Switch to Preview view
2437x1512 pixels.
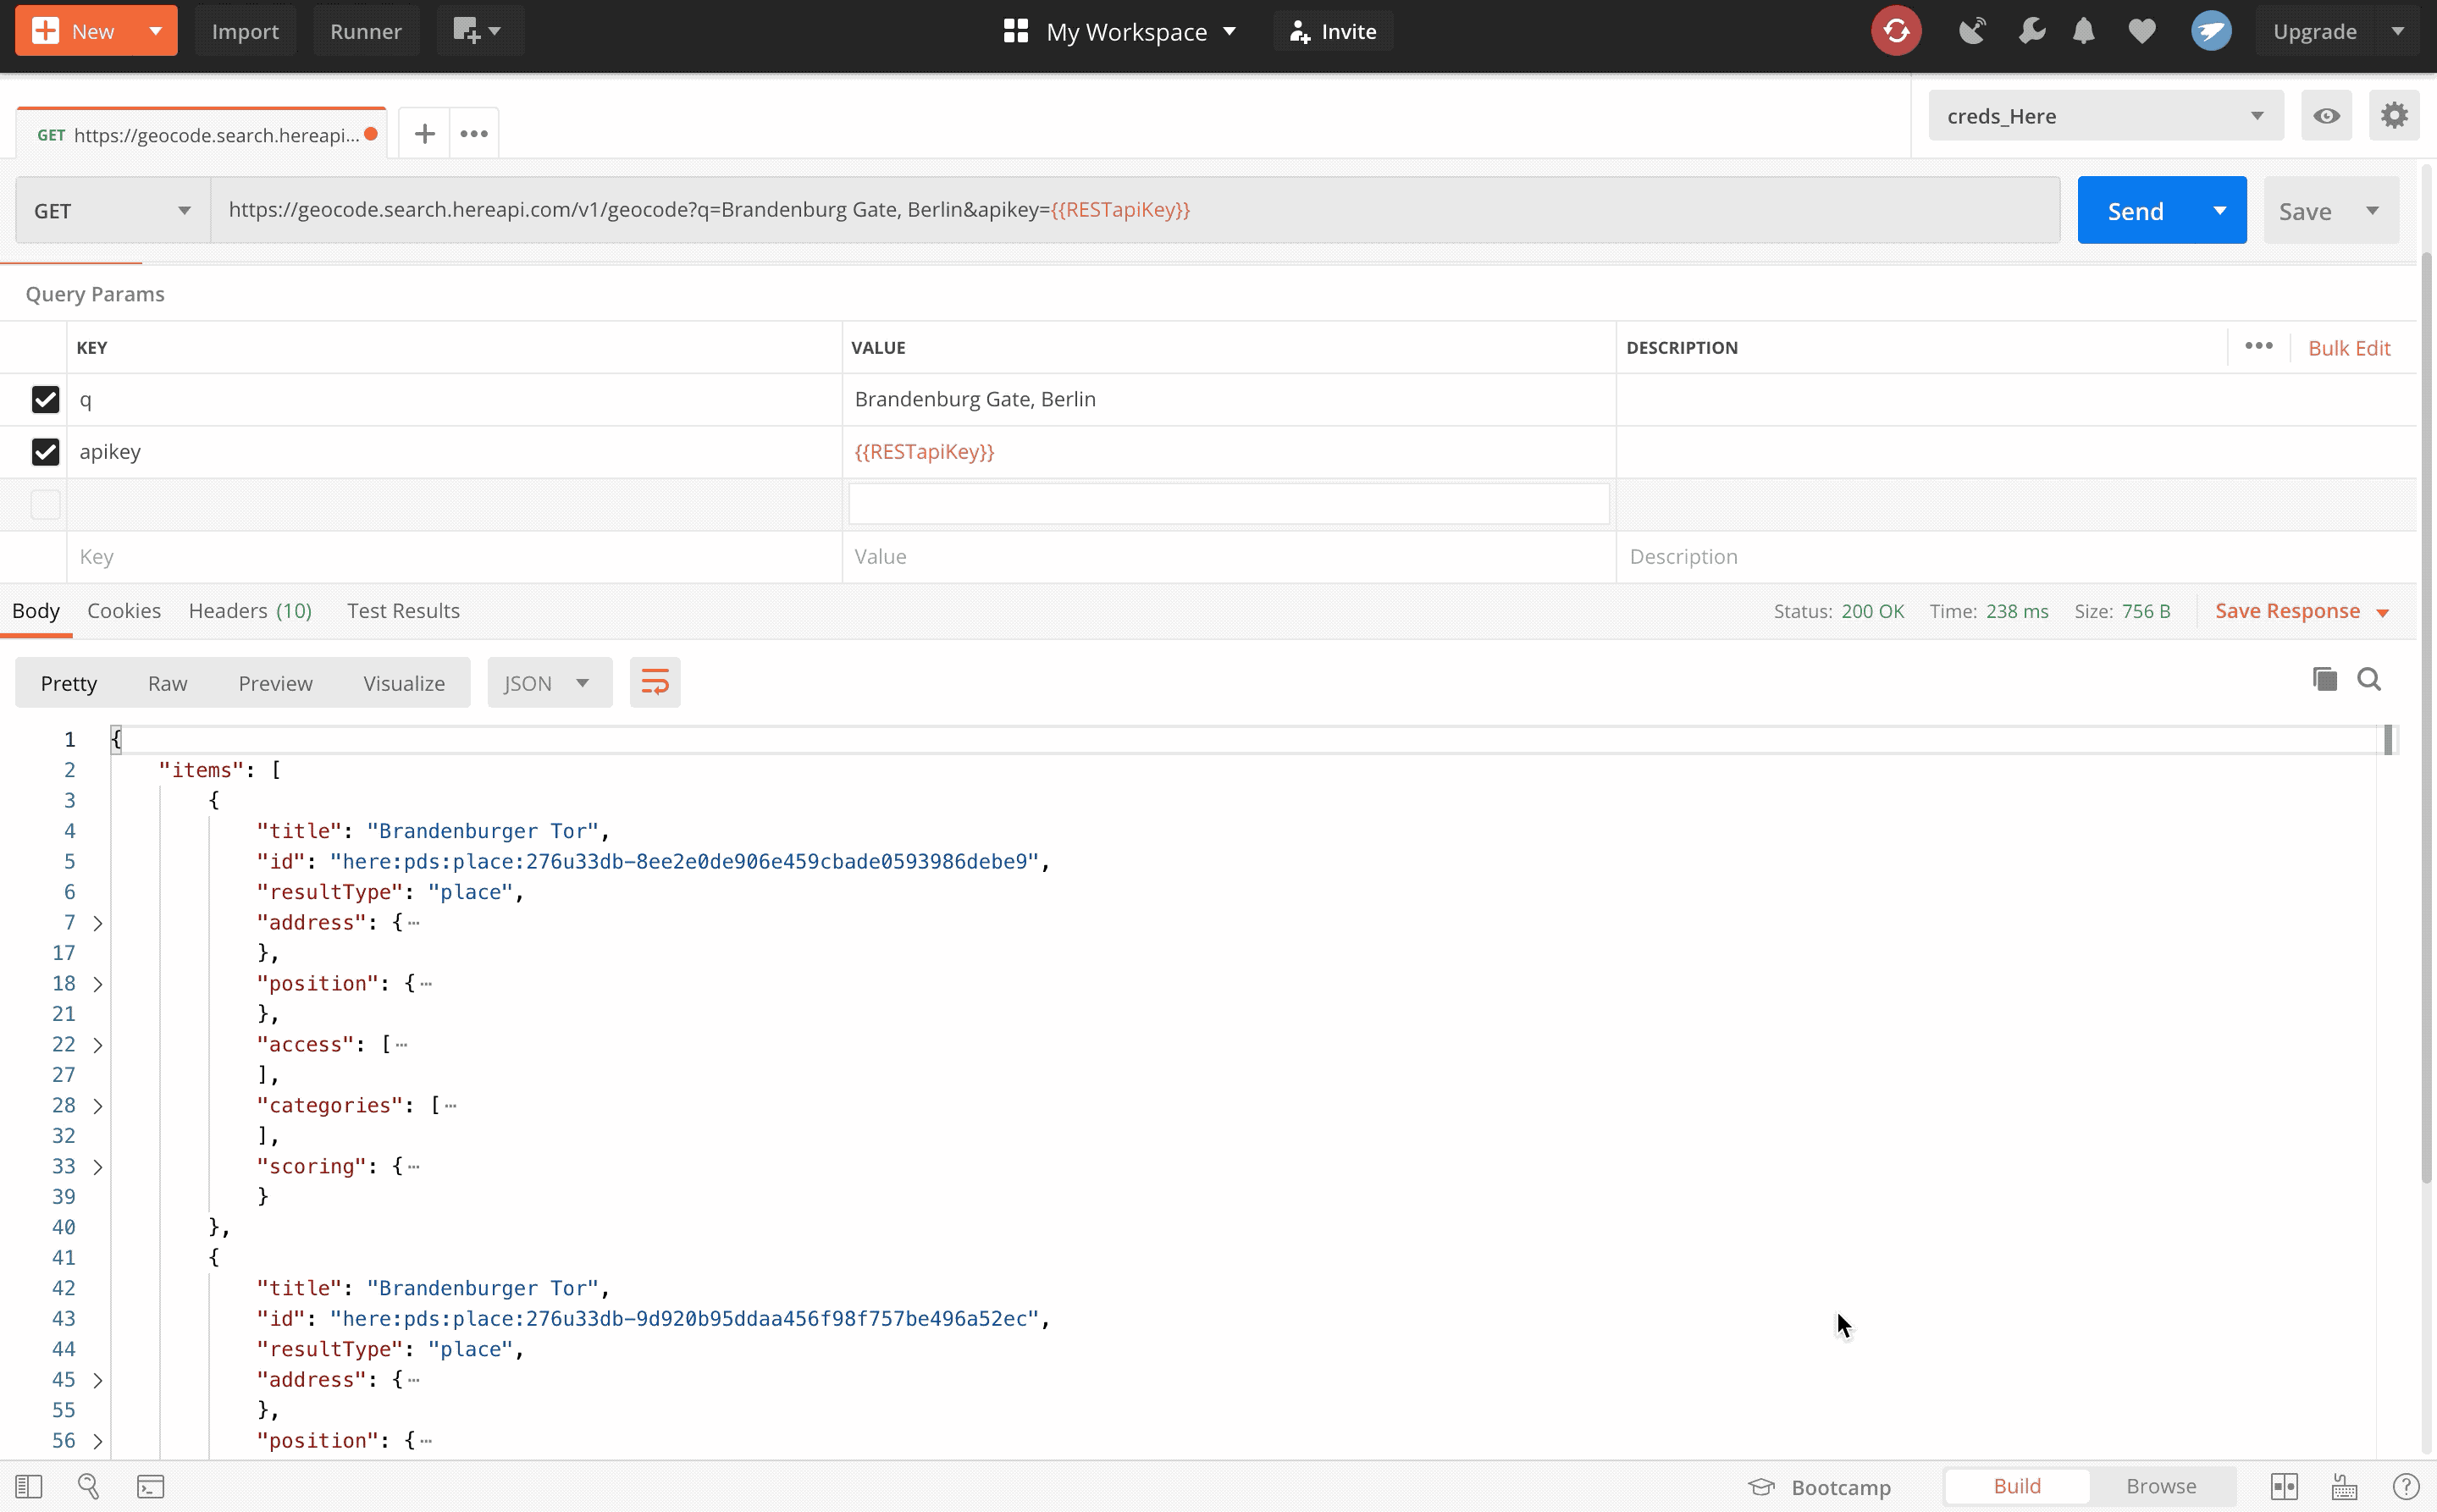(x=275, y=683)
